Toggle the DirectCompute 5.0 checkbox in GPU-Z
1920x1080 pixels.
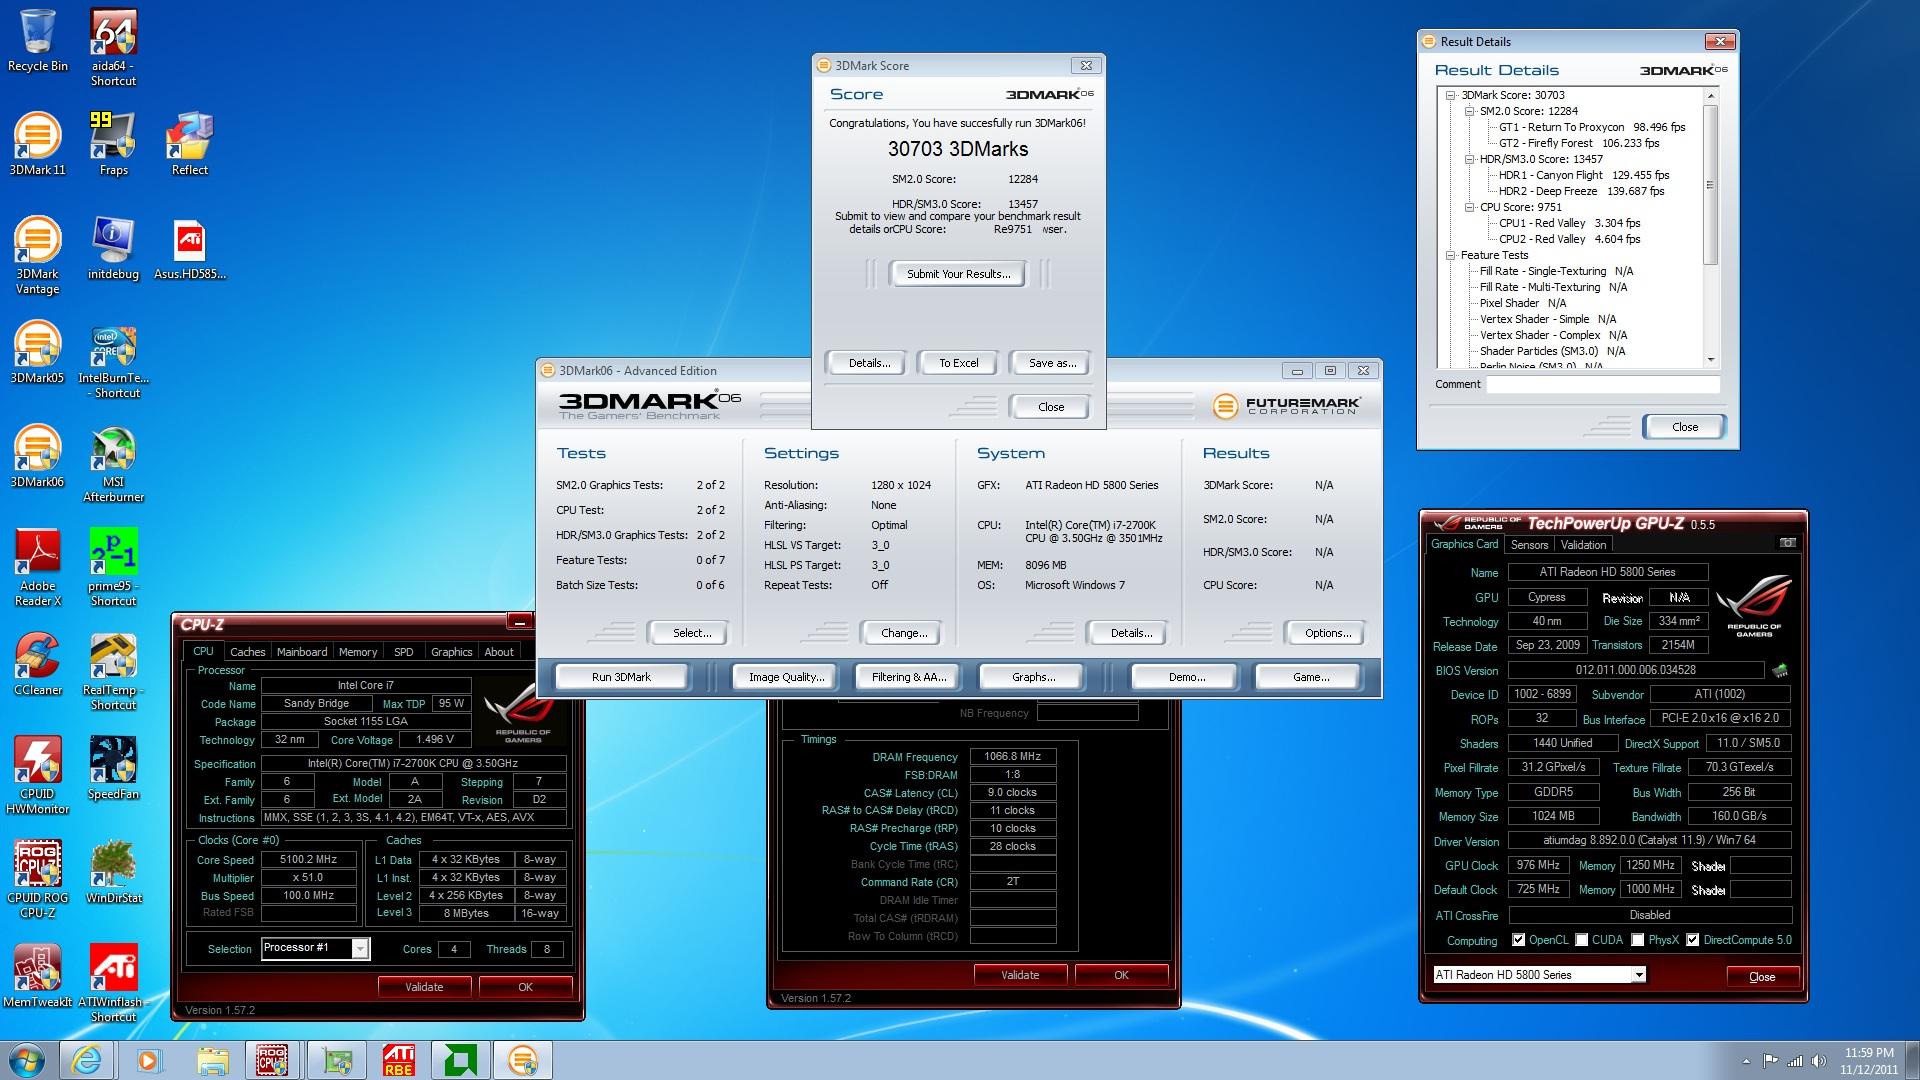pyautogui.click(x=1692, y=940)
